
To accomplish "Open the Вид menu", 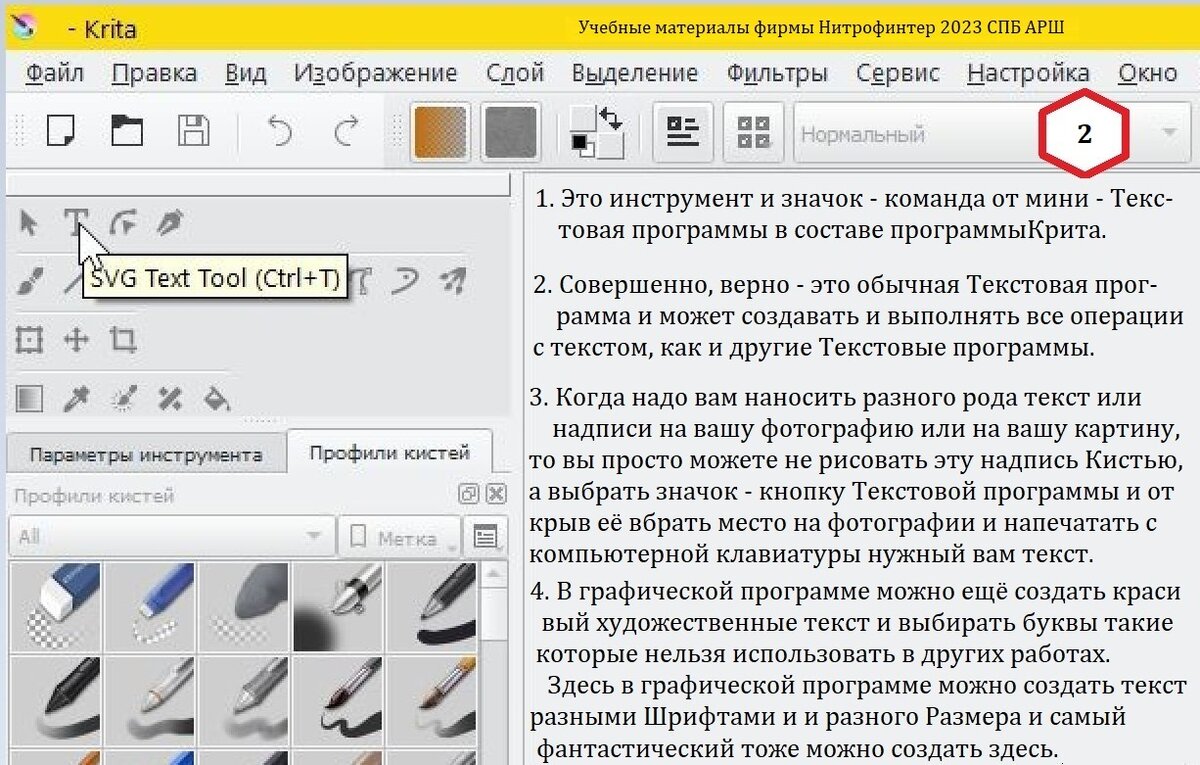I will (x=245, y=73).
